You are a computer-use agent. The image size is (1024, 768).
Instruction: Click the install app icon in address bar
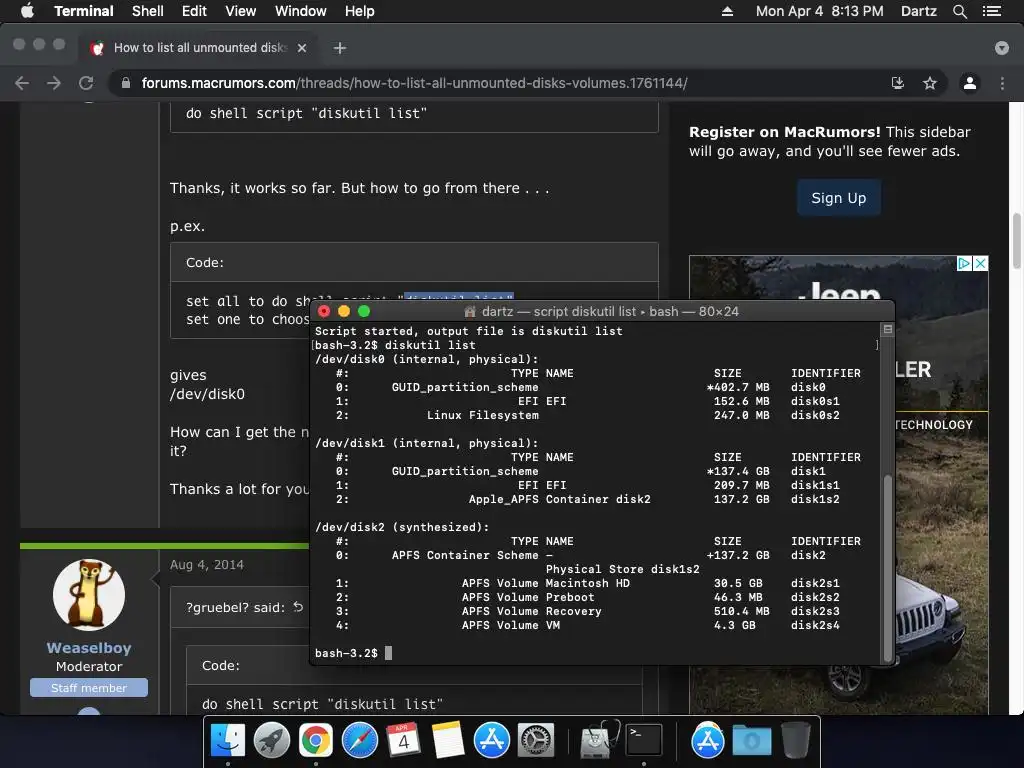pos(898,83)
